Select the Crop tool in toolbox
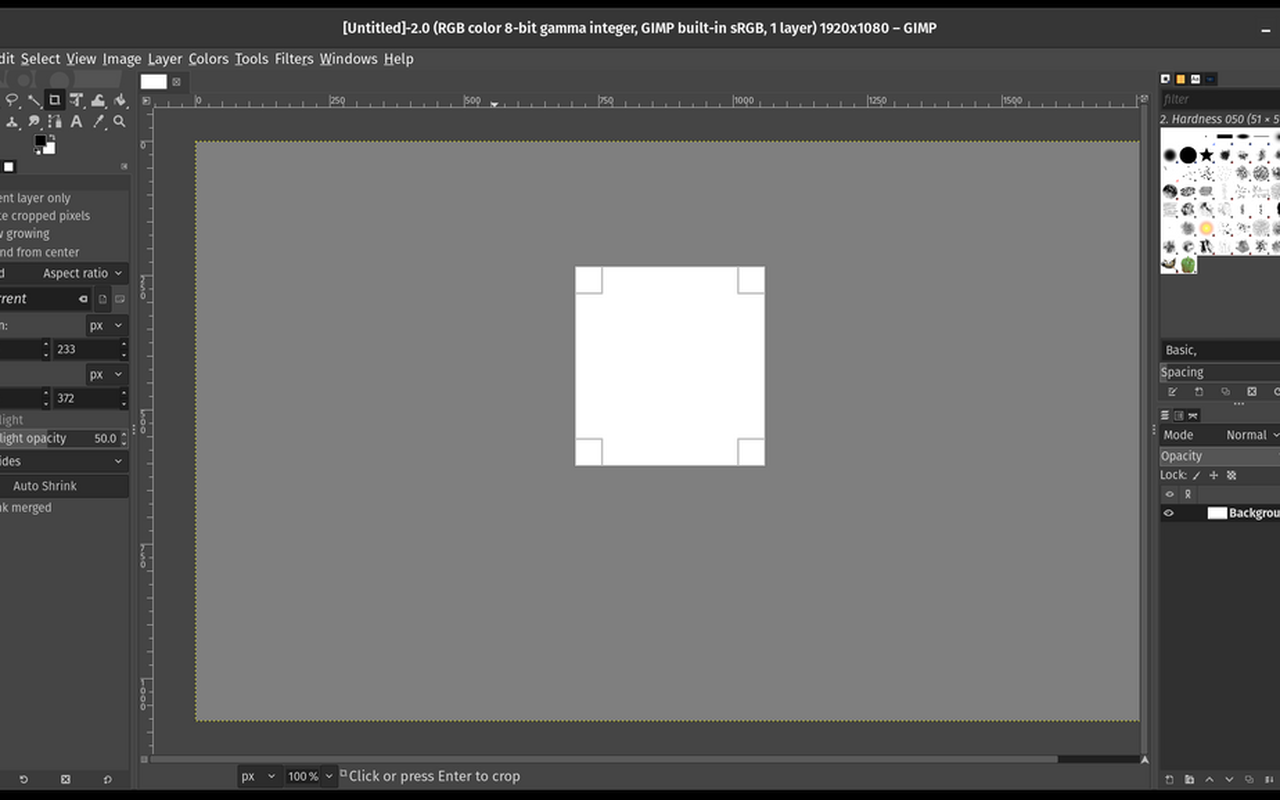Image resolution: width=1280 pixels, height=800 pixels. (x=55, y=100)
